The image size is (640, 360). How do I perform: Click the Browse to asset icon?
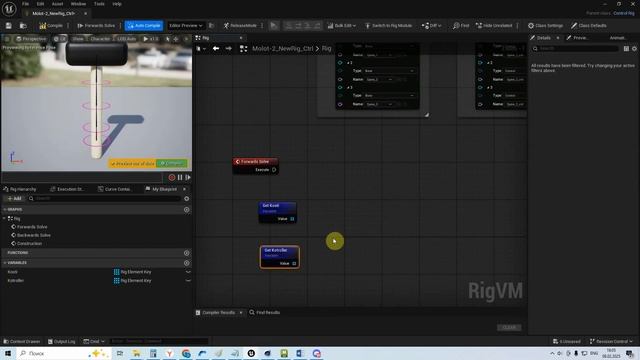(23, 26)
